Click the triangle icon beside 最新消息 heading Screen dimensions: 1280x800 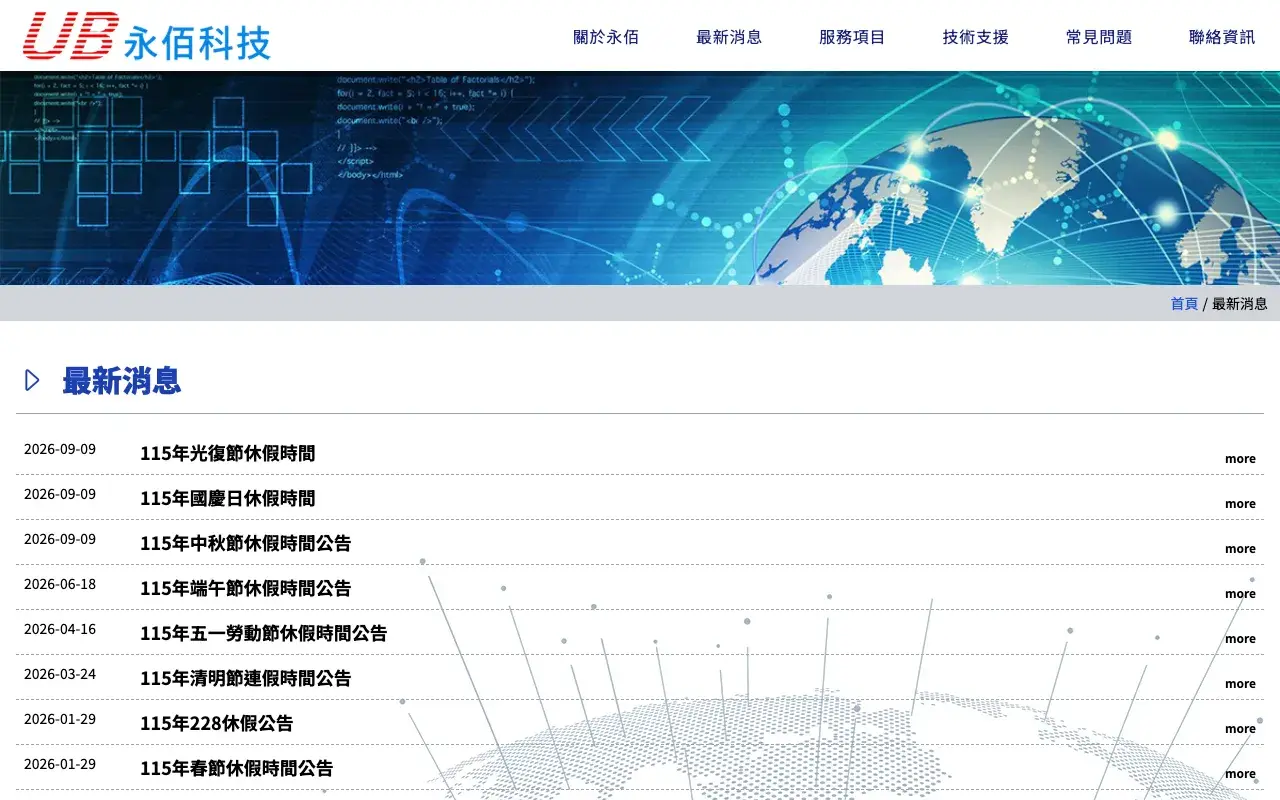(32, 380)
